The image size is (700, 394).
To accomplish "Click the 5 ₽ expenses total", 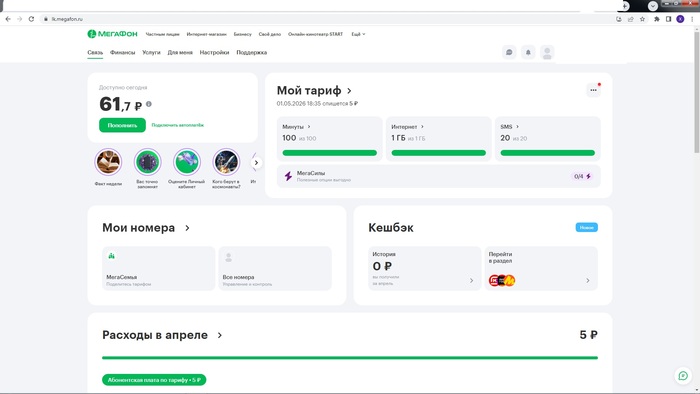I will coord(588,335).
